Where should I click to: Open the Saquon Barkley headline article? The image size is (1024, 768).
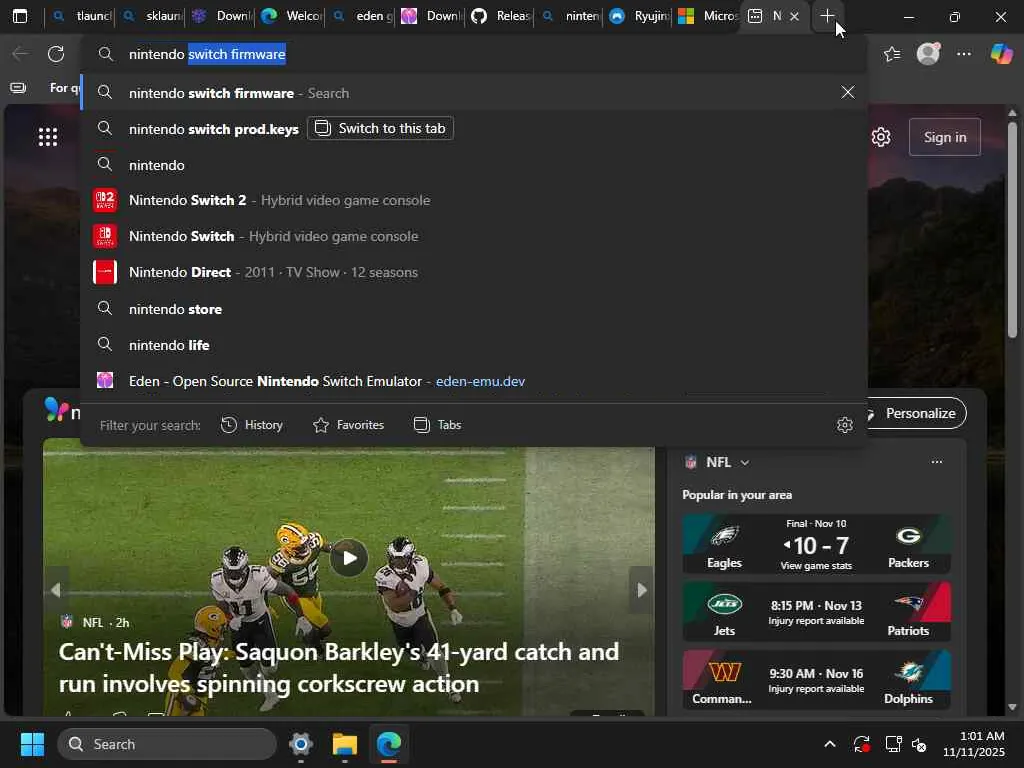(338, 667)
